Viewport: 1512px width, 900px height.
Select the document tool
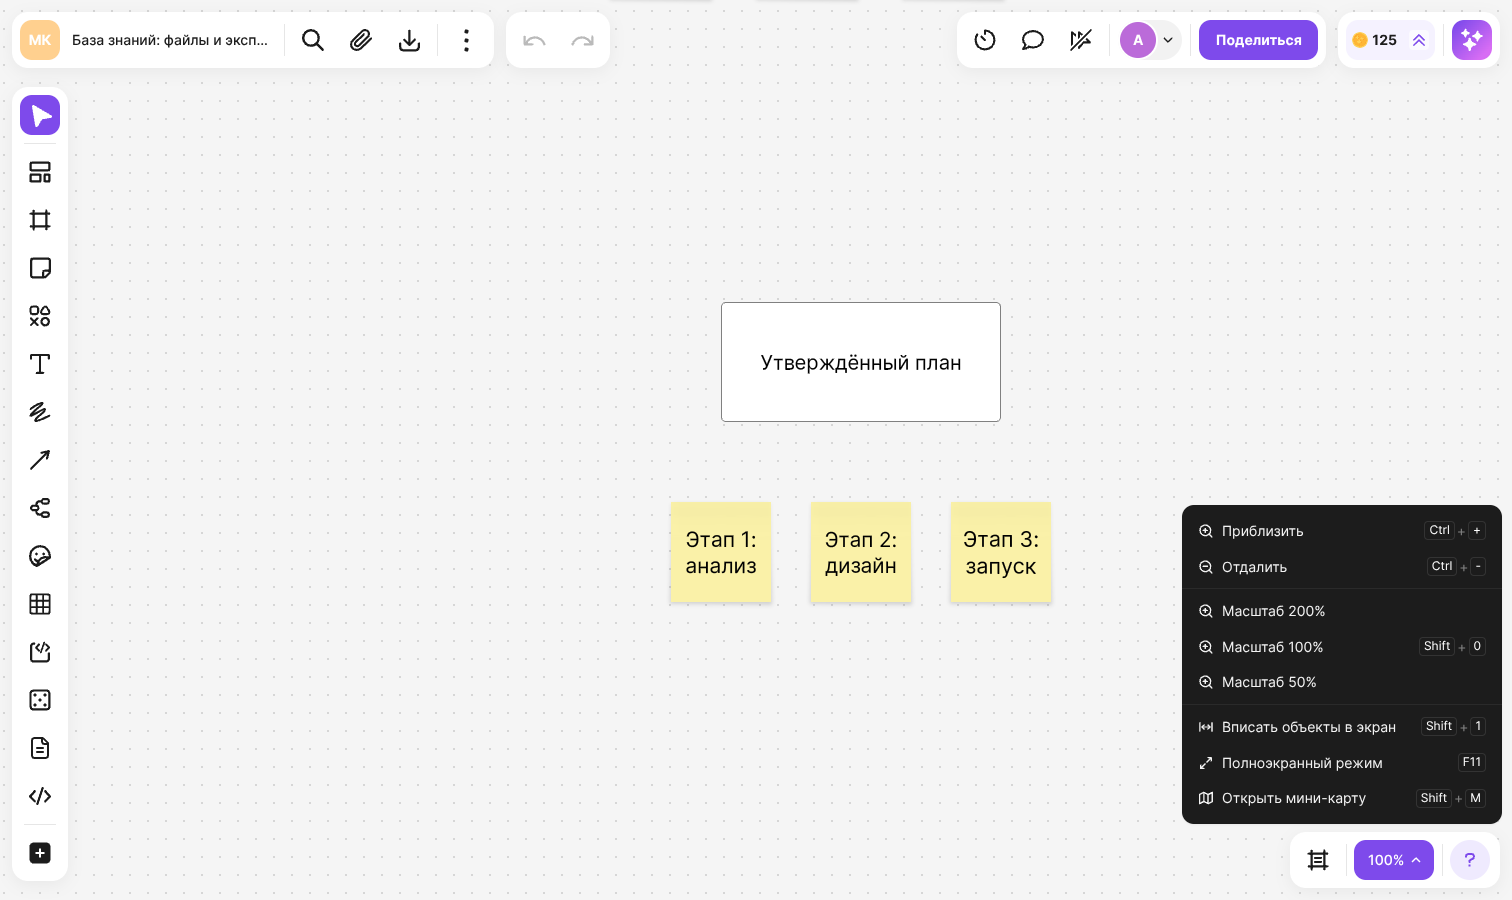click(x=40, y=748)
